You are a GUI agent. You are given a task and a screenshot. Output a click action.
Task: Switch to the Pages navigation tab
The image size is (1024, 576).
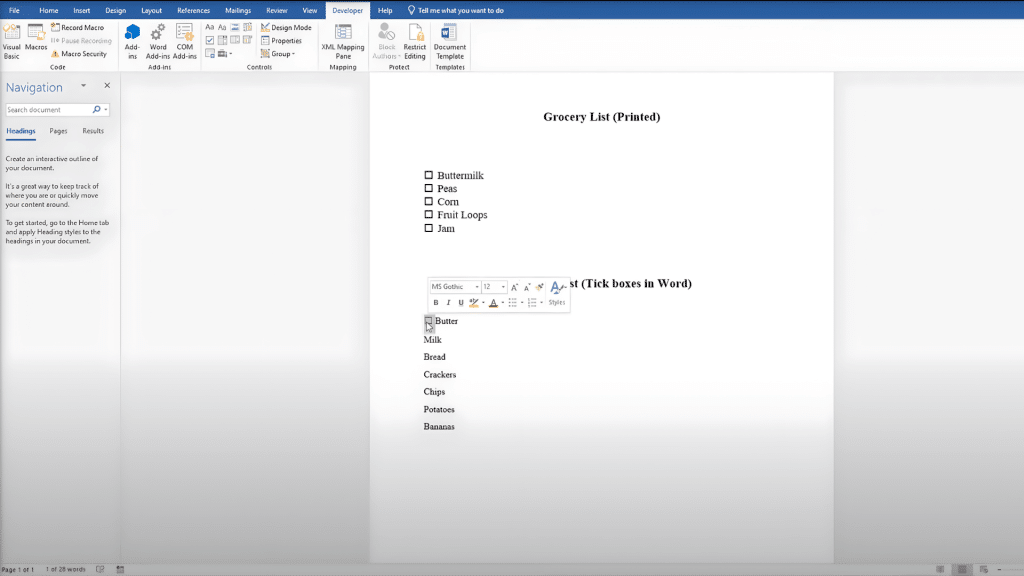(57, 130)
